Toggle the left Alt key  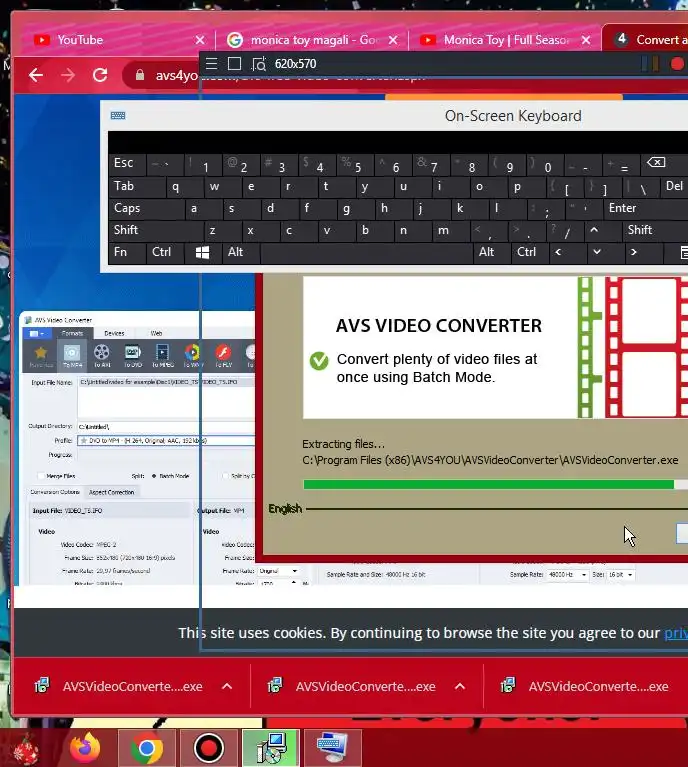[241, 252]
